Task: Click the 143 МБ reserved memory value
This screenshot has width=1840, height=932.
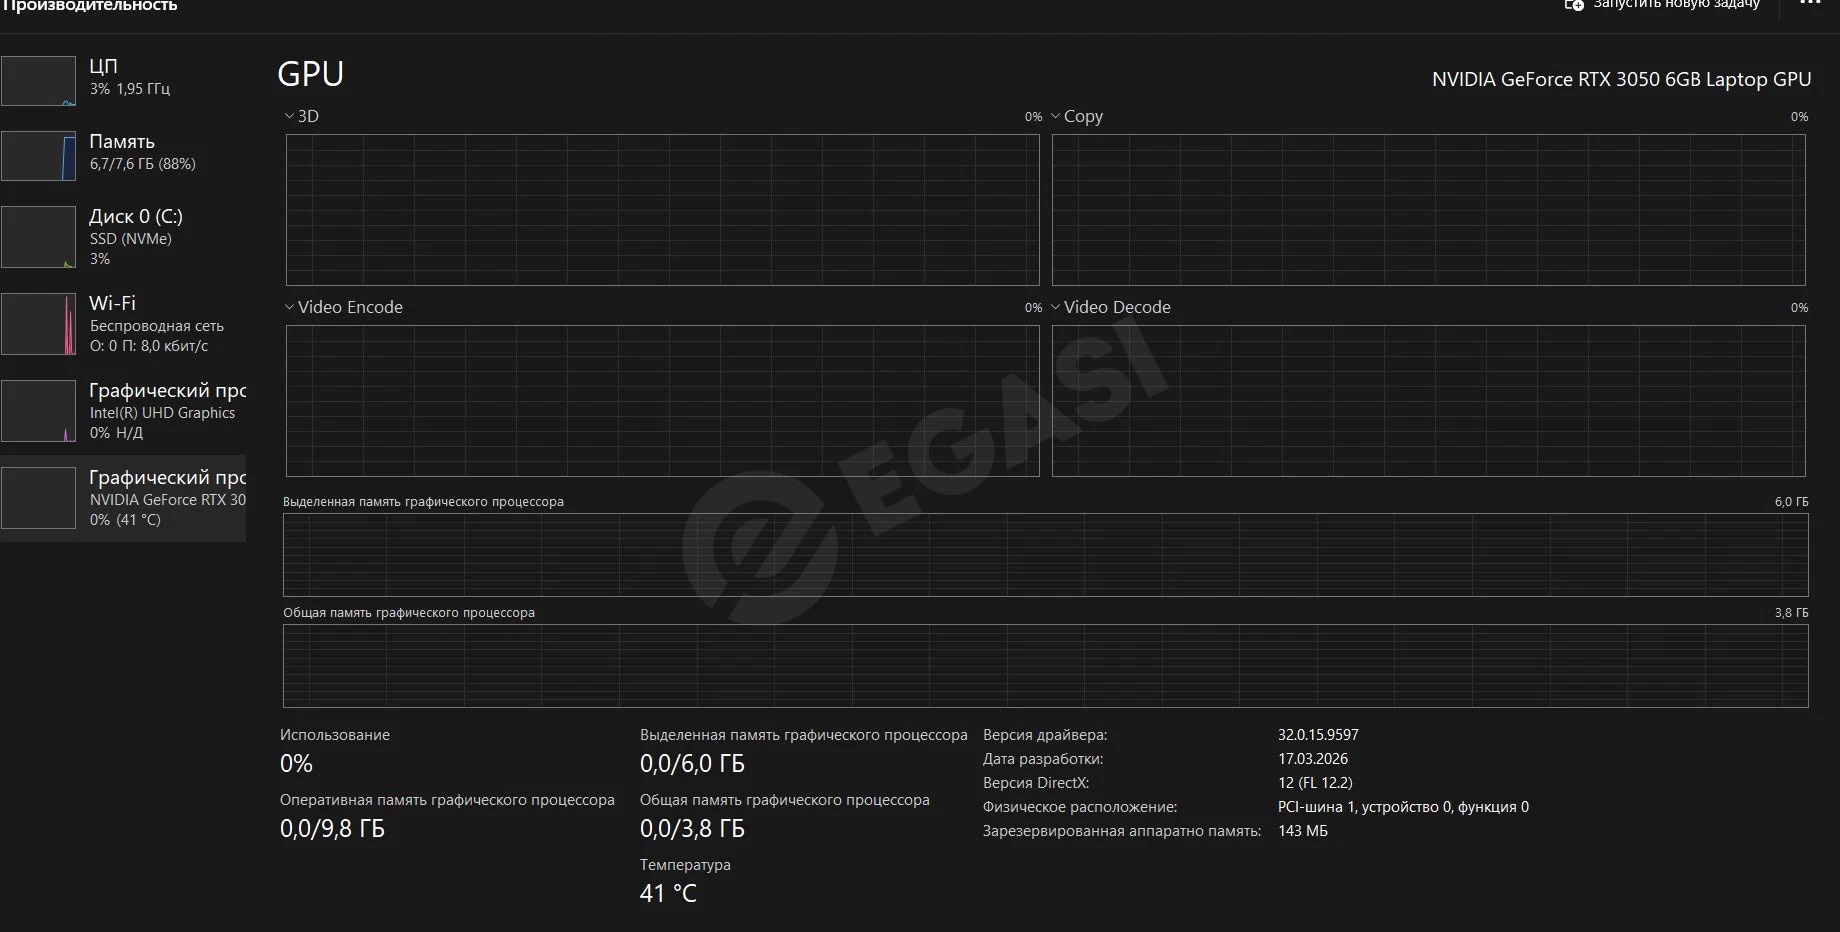Action: click(x=1303, y=831)
